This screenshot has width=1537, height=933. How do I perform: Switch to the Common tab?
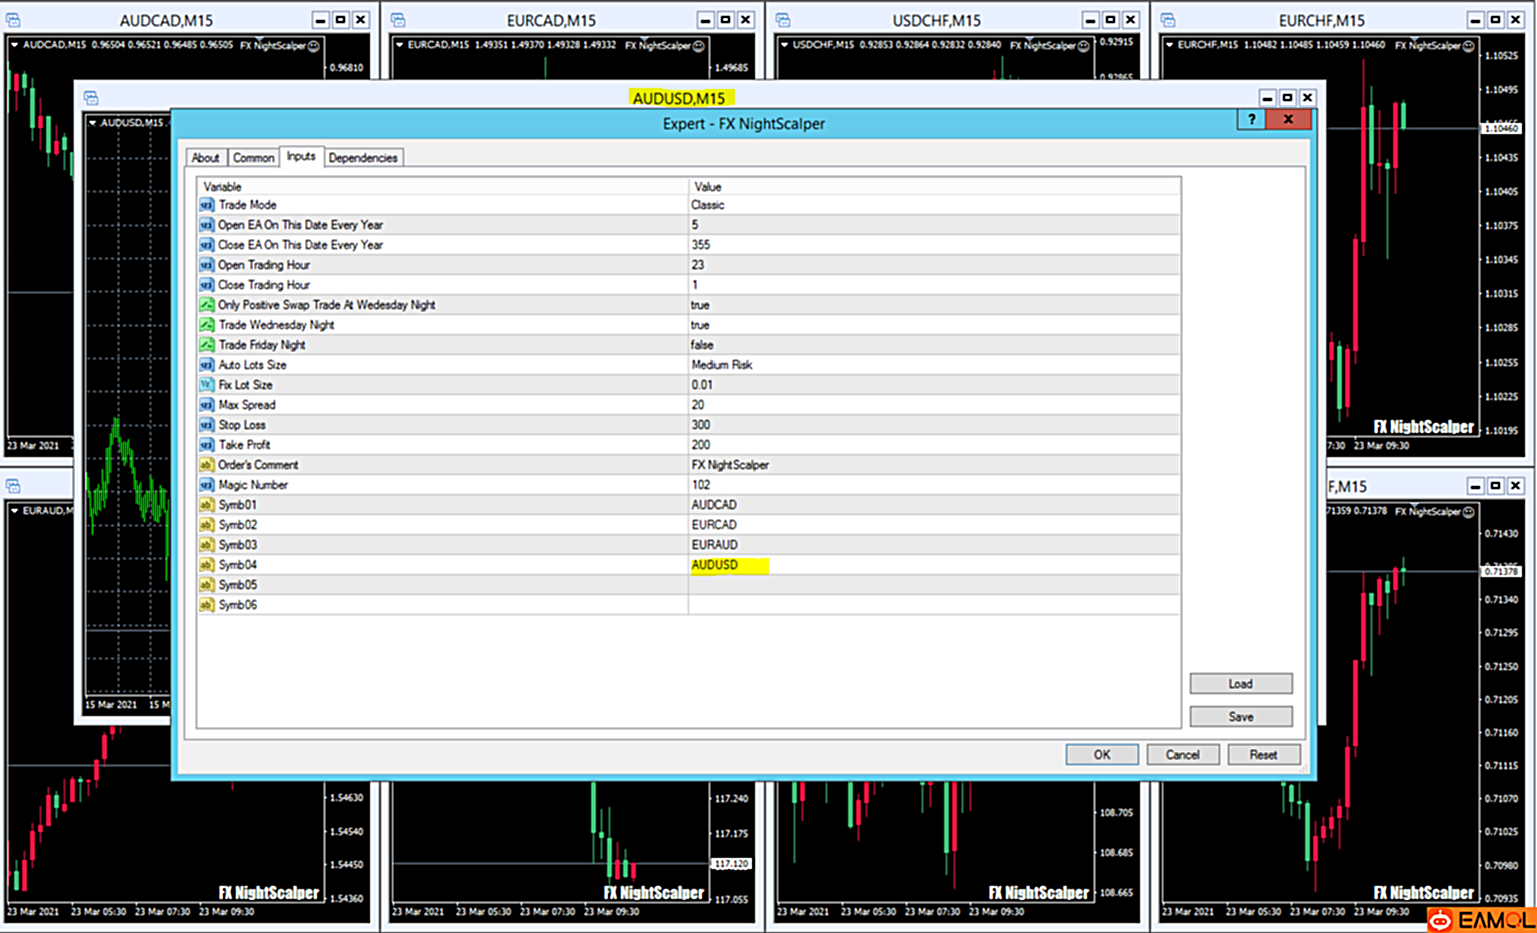click(253, 158)
